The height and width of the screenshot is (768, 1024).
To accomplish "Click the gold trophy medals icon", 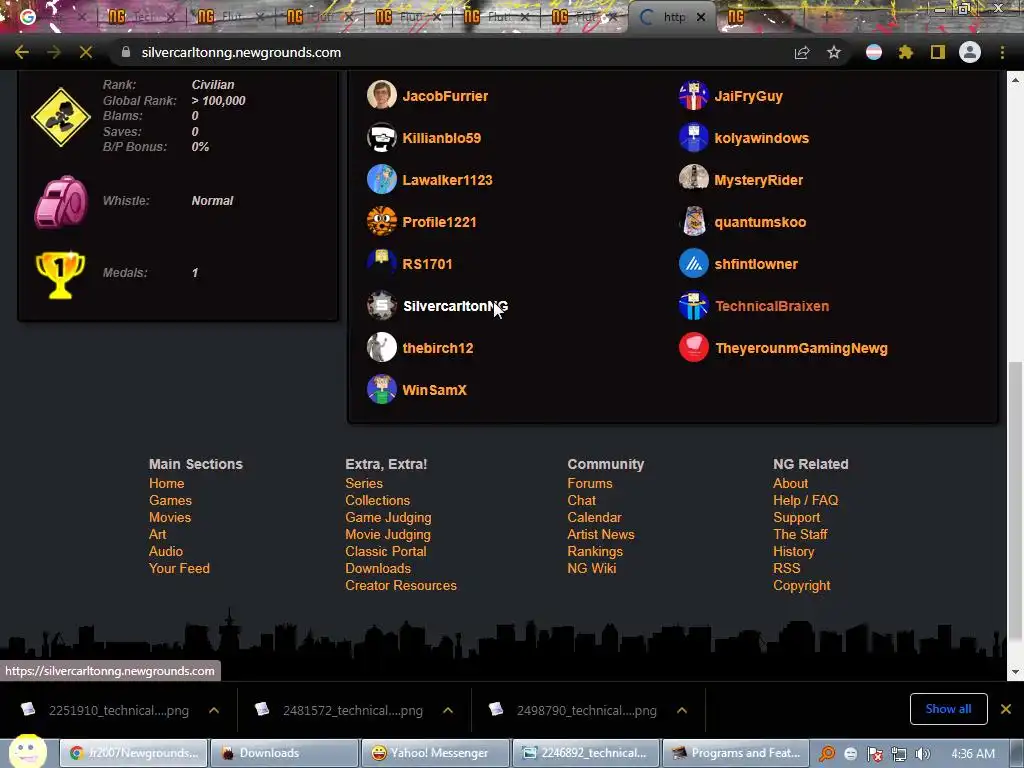I will pyautogui.click(x=60, y=274).
